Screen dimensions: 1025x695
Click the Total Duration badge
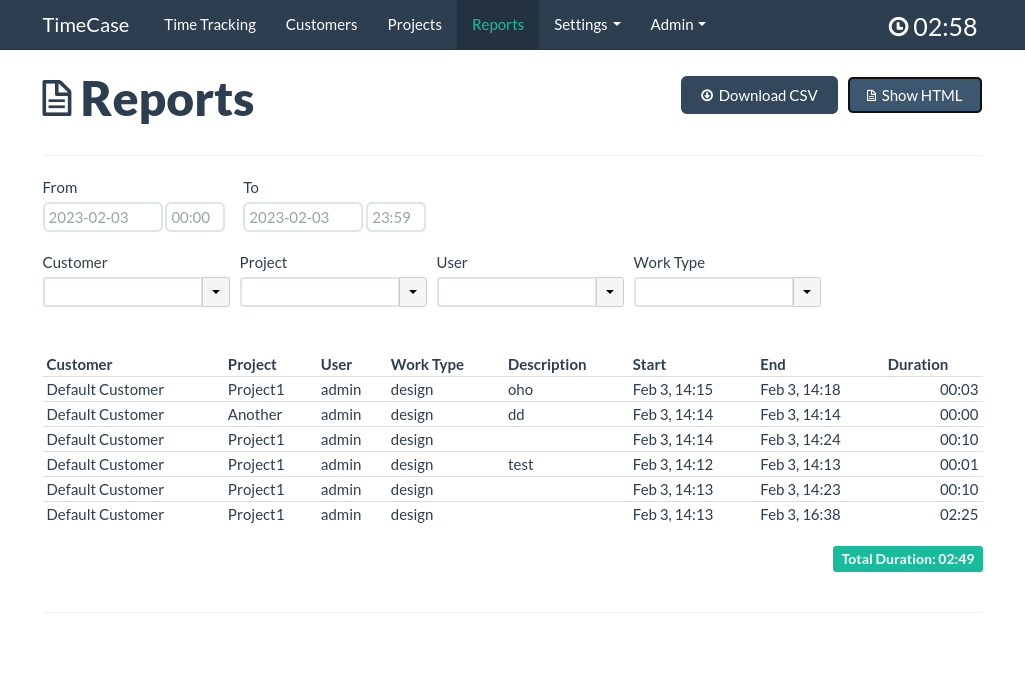907,559
